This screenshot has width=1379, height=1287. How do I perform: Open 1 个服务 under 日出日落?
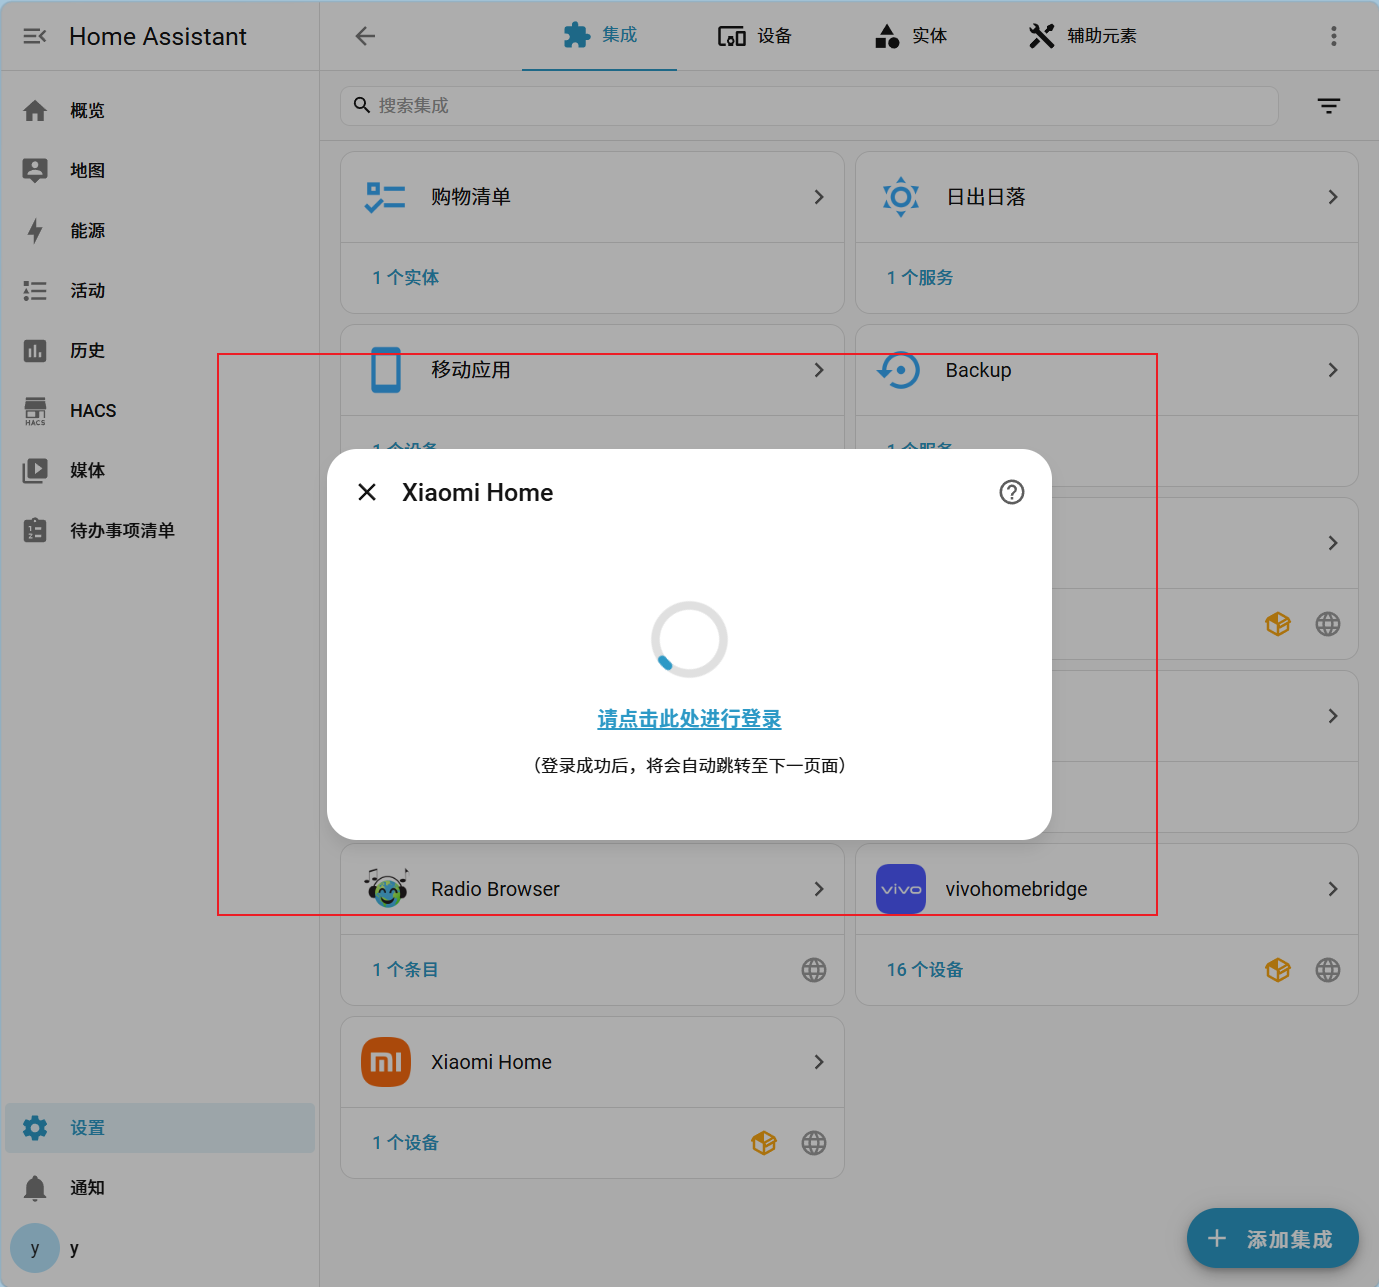click(x=920, y=278)
